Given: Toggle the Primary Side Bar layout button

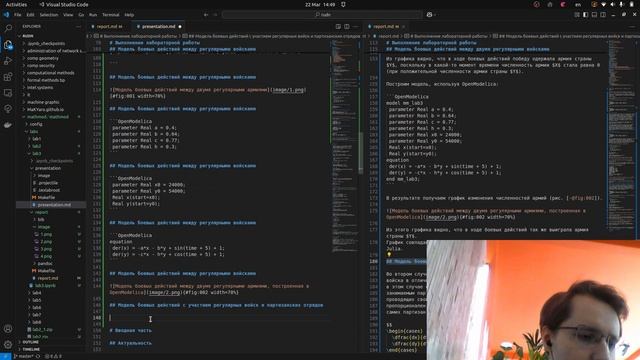Looking at the screenshot, I should (585, 15).
